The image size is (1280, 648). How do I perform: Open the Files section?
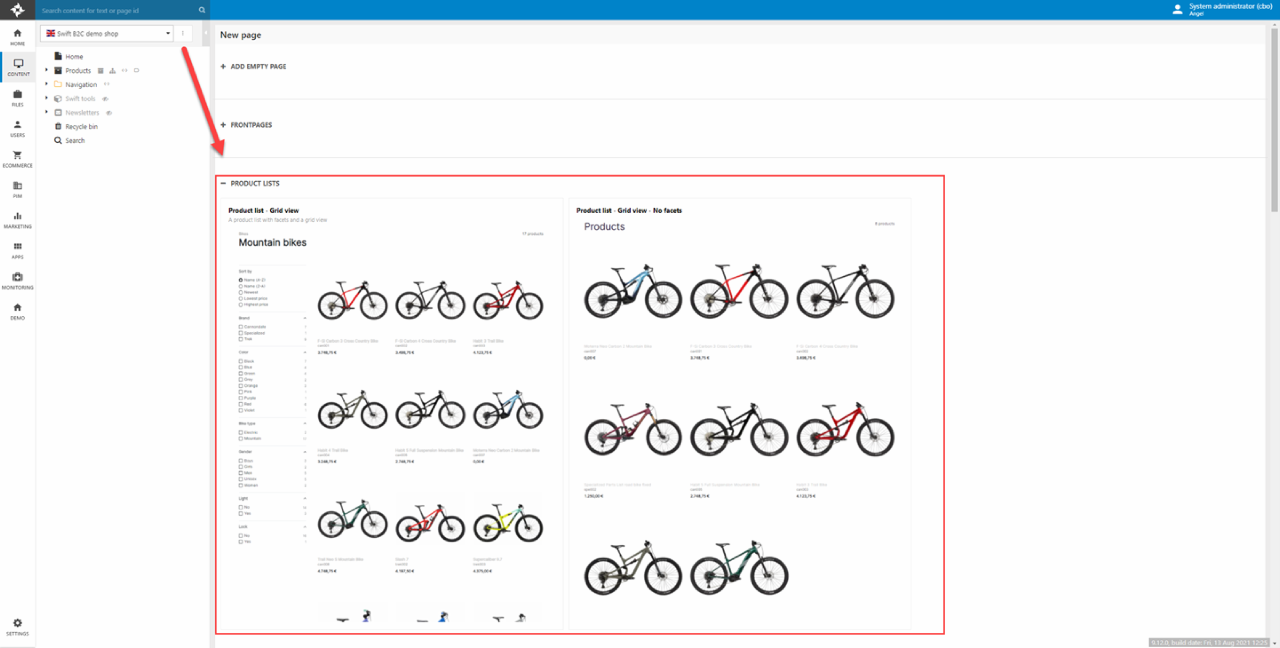[x=17, y=97]
